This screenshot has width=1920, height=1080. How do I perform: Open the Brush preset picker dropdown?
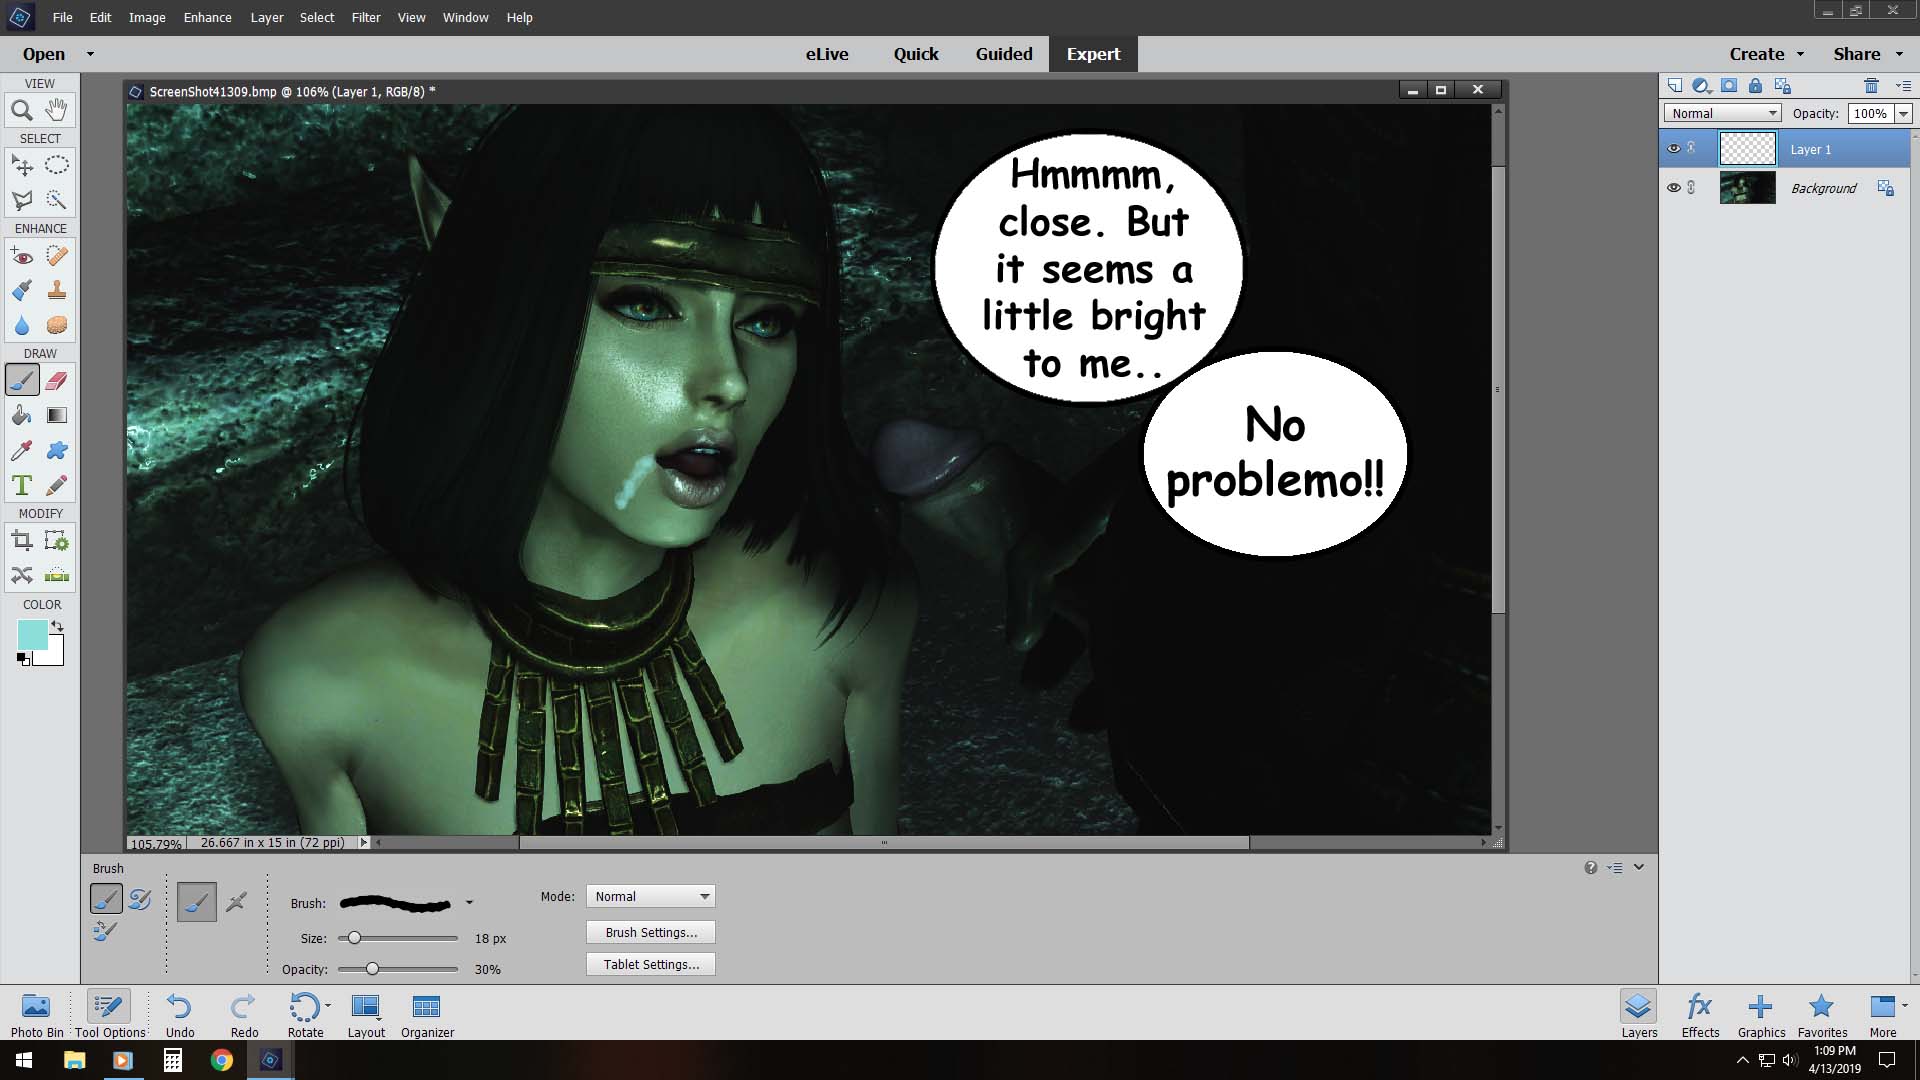pyautogui.click(x=469, y=903)
